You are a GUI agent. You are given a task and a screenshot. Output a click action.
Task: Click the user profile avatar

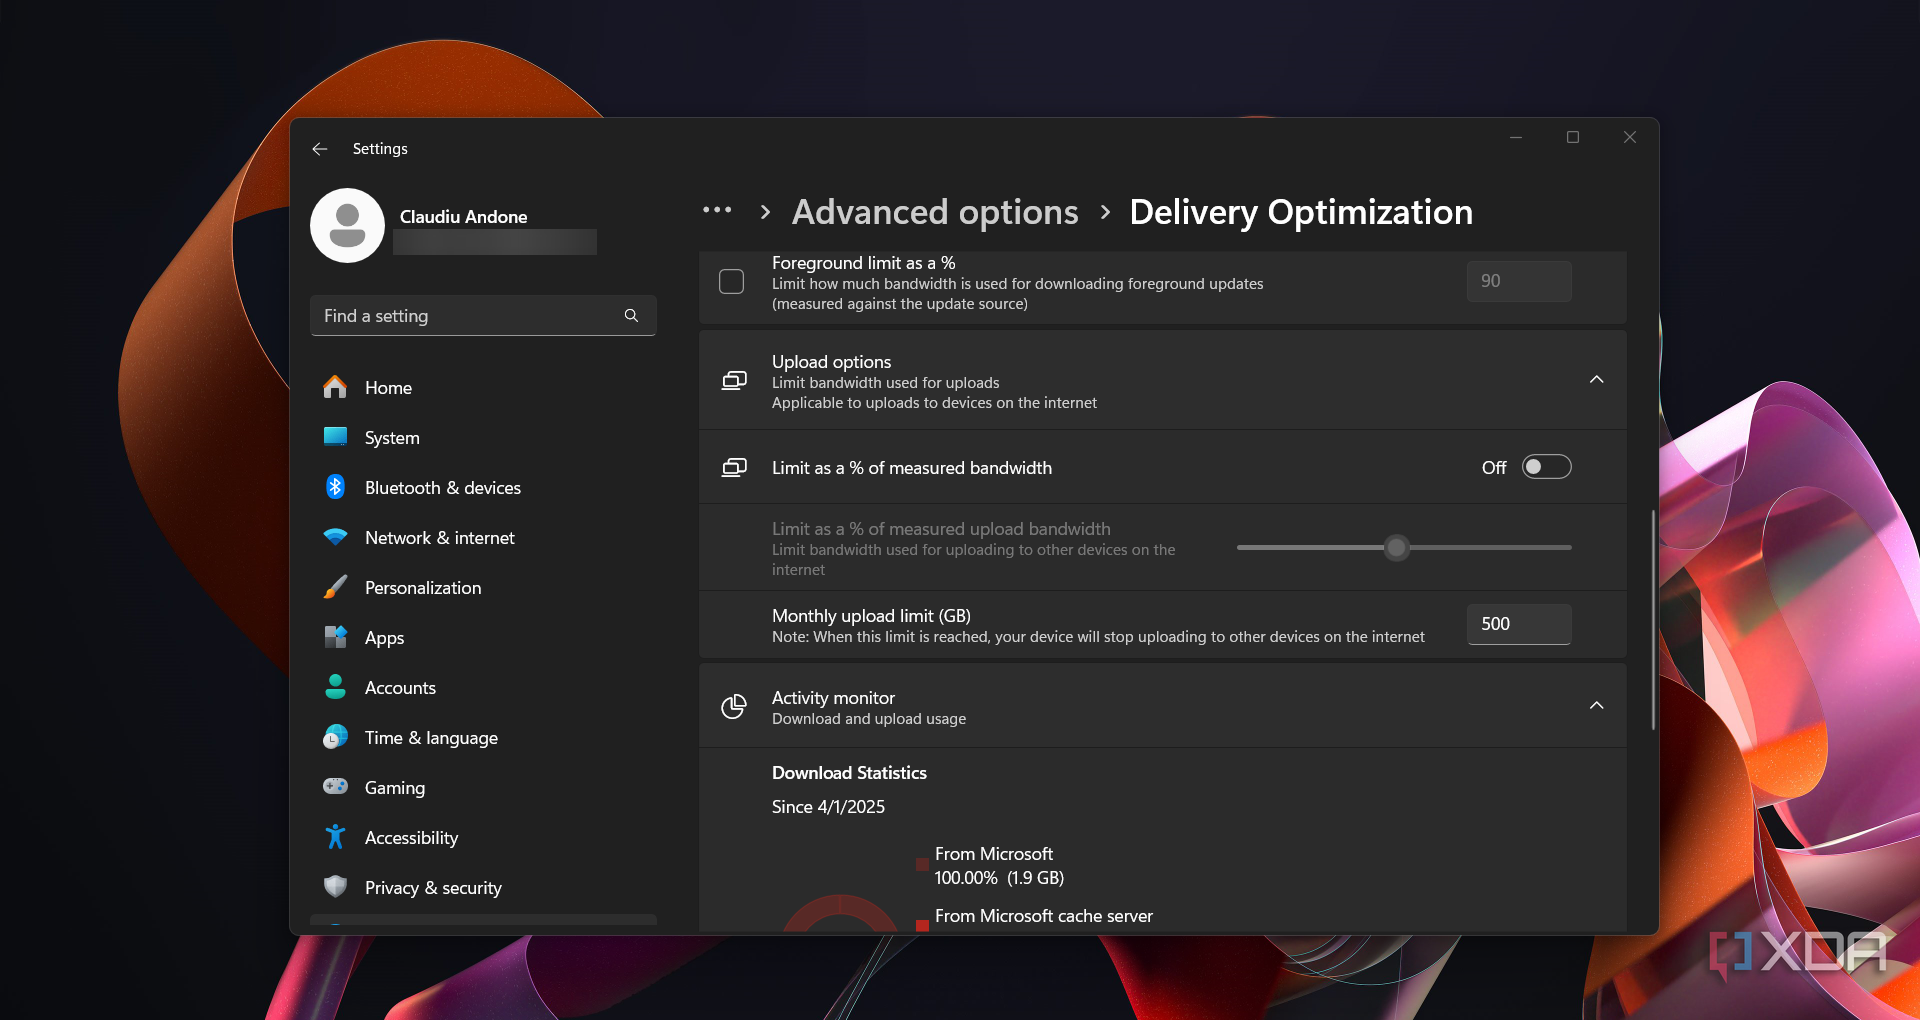[347, 226]
